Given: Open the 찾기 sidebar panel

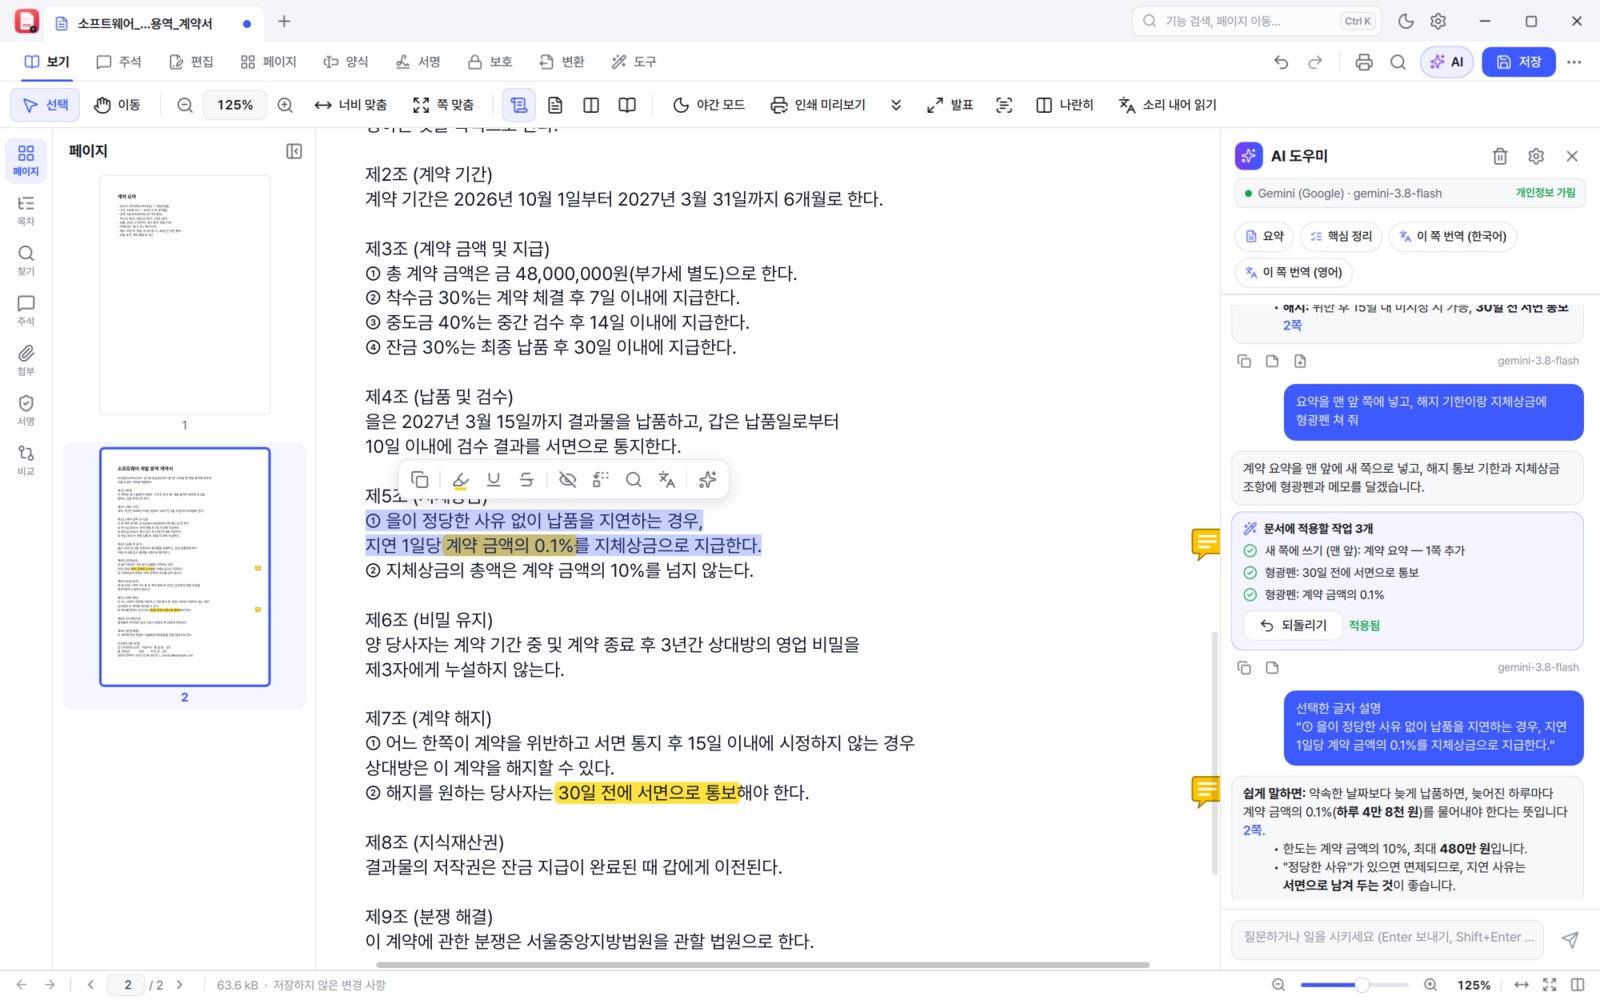Looking at the screenshot, I should tap(26, 260).
